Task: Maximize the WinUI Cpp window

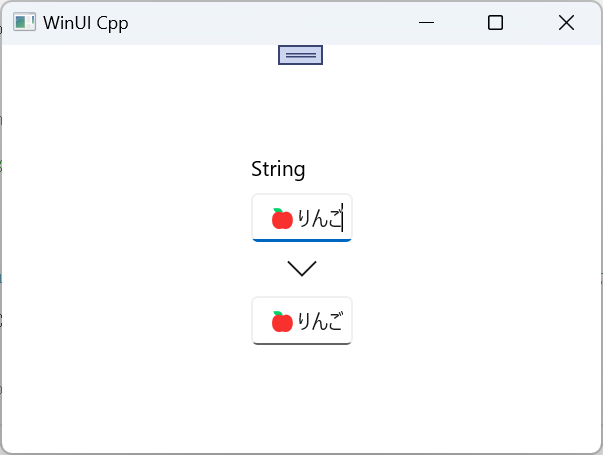Action: pyautogui.click(x=495, y=23)
